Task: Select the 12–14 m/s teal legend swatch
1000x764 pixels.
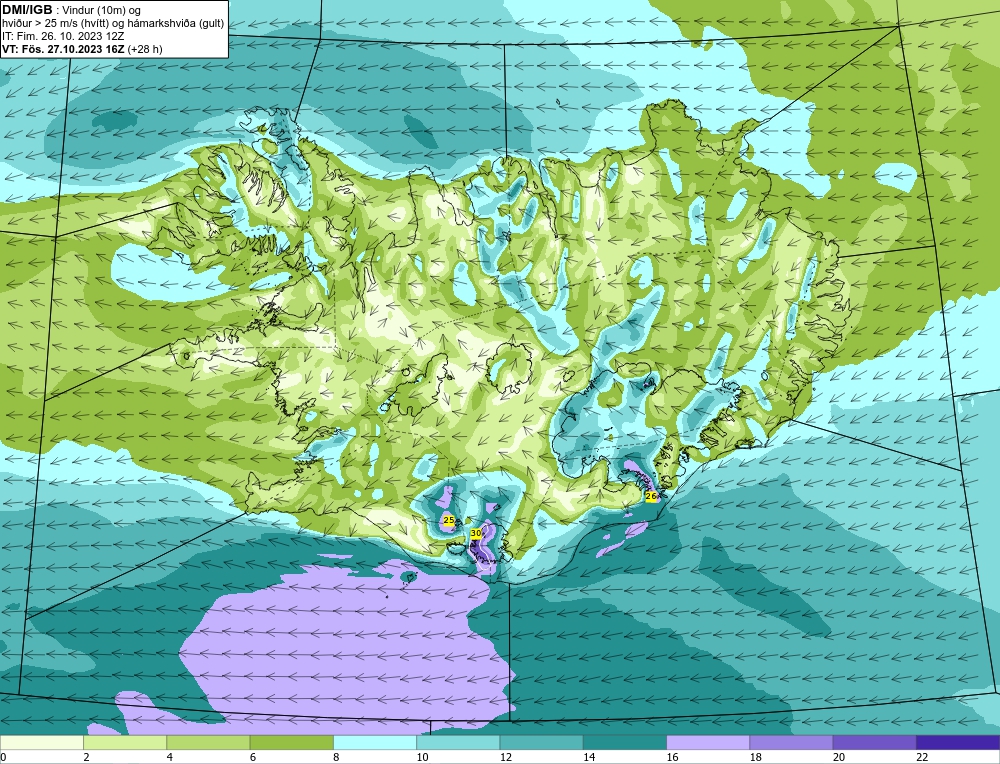Action: tap(541, 743)
